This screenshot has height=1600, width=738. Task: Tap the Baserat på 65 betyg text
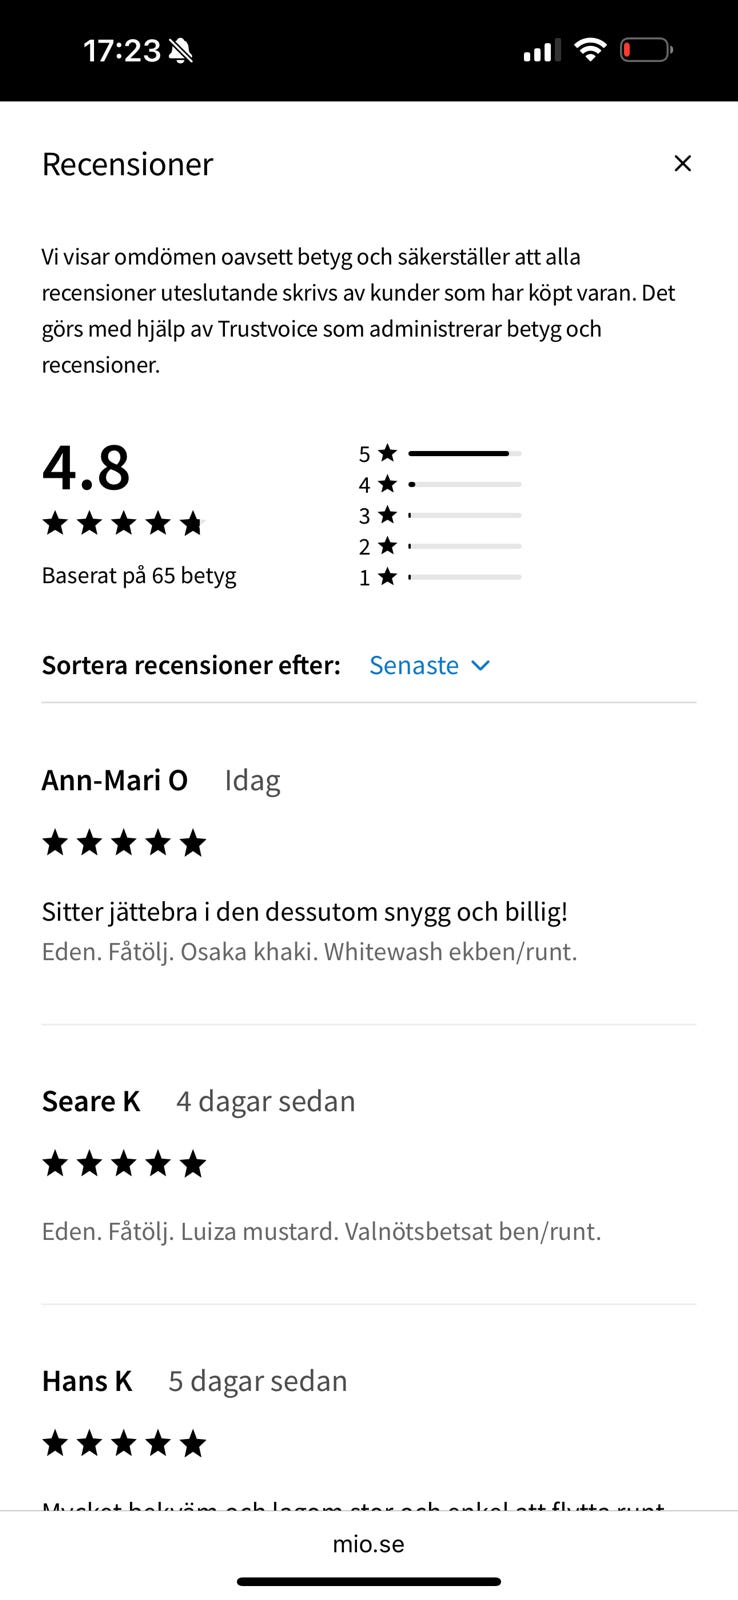point(139,576)
